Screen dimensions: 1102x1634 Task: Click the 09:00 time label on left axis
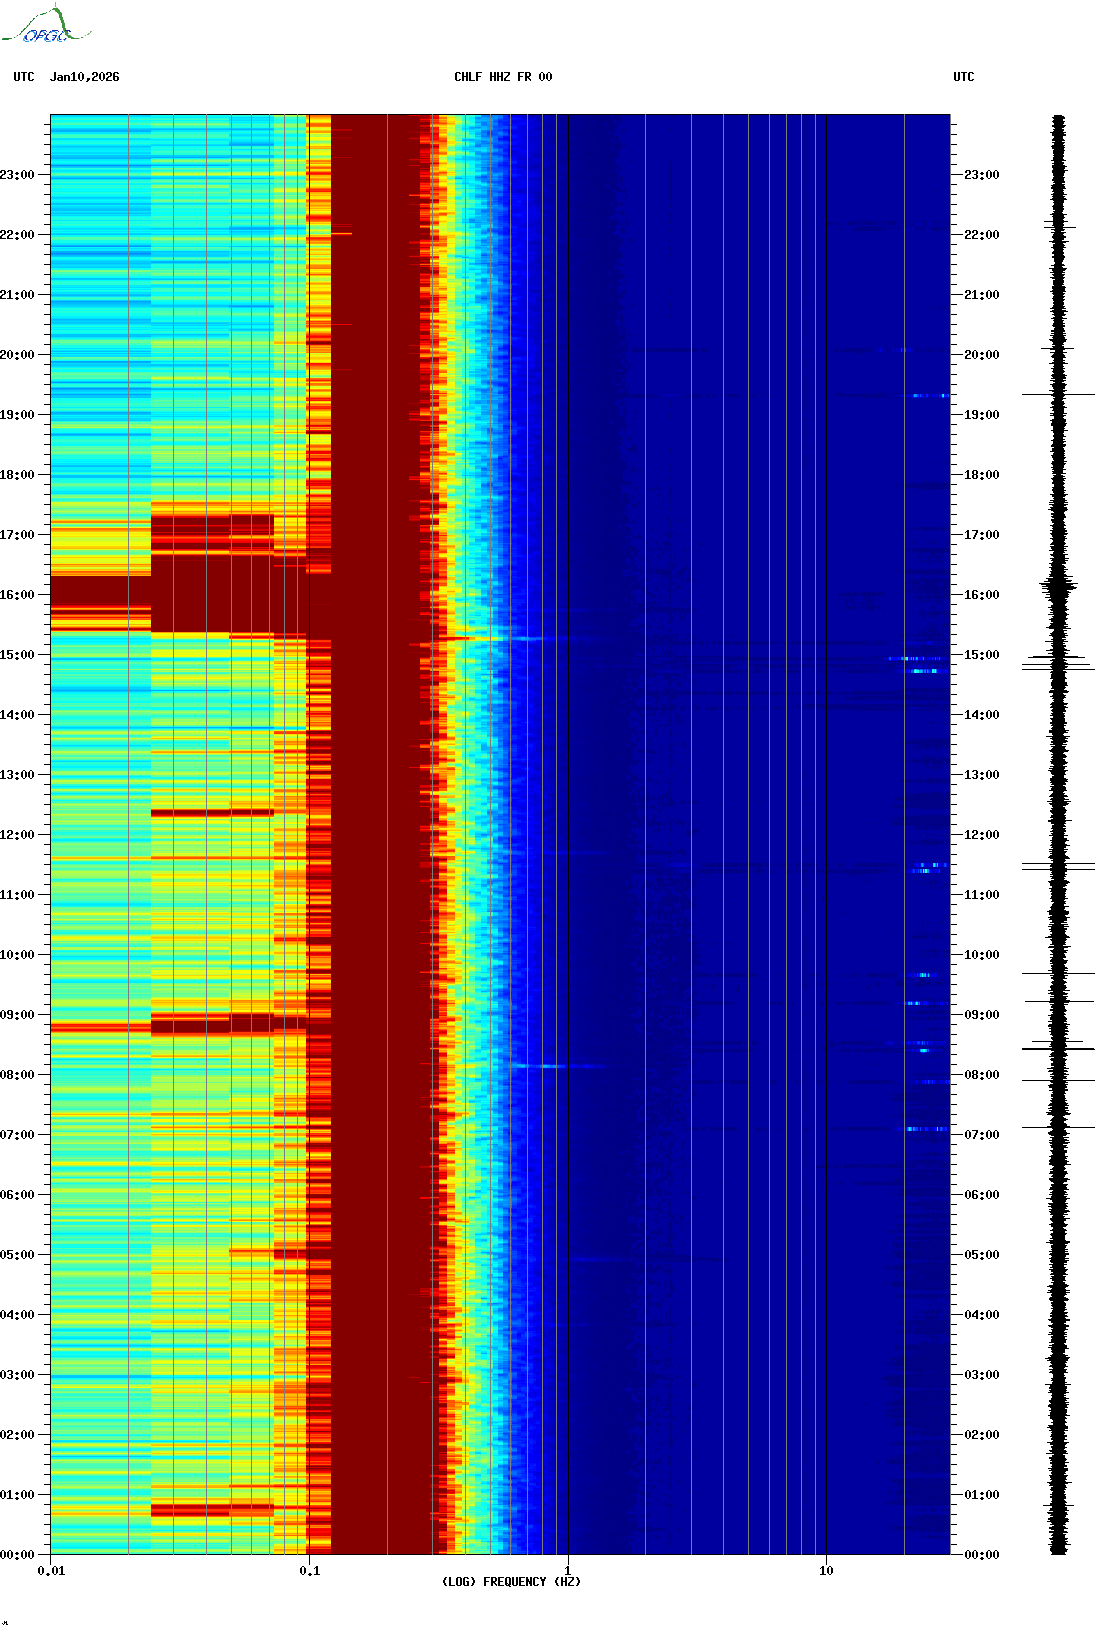tap(18, 1015)
